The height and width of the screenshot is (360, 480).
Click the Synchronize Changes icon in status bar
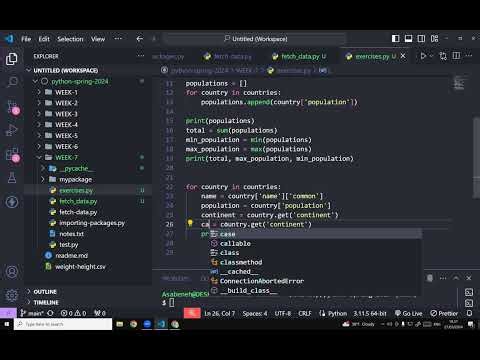[50, 313]
